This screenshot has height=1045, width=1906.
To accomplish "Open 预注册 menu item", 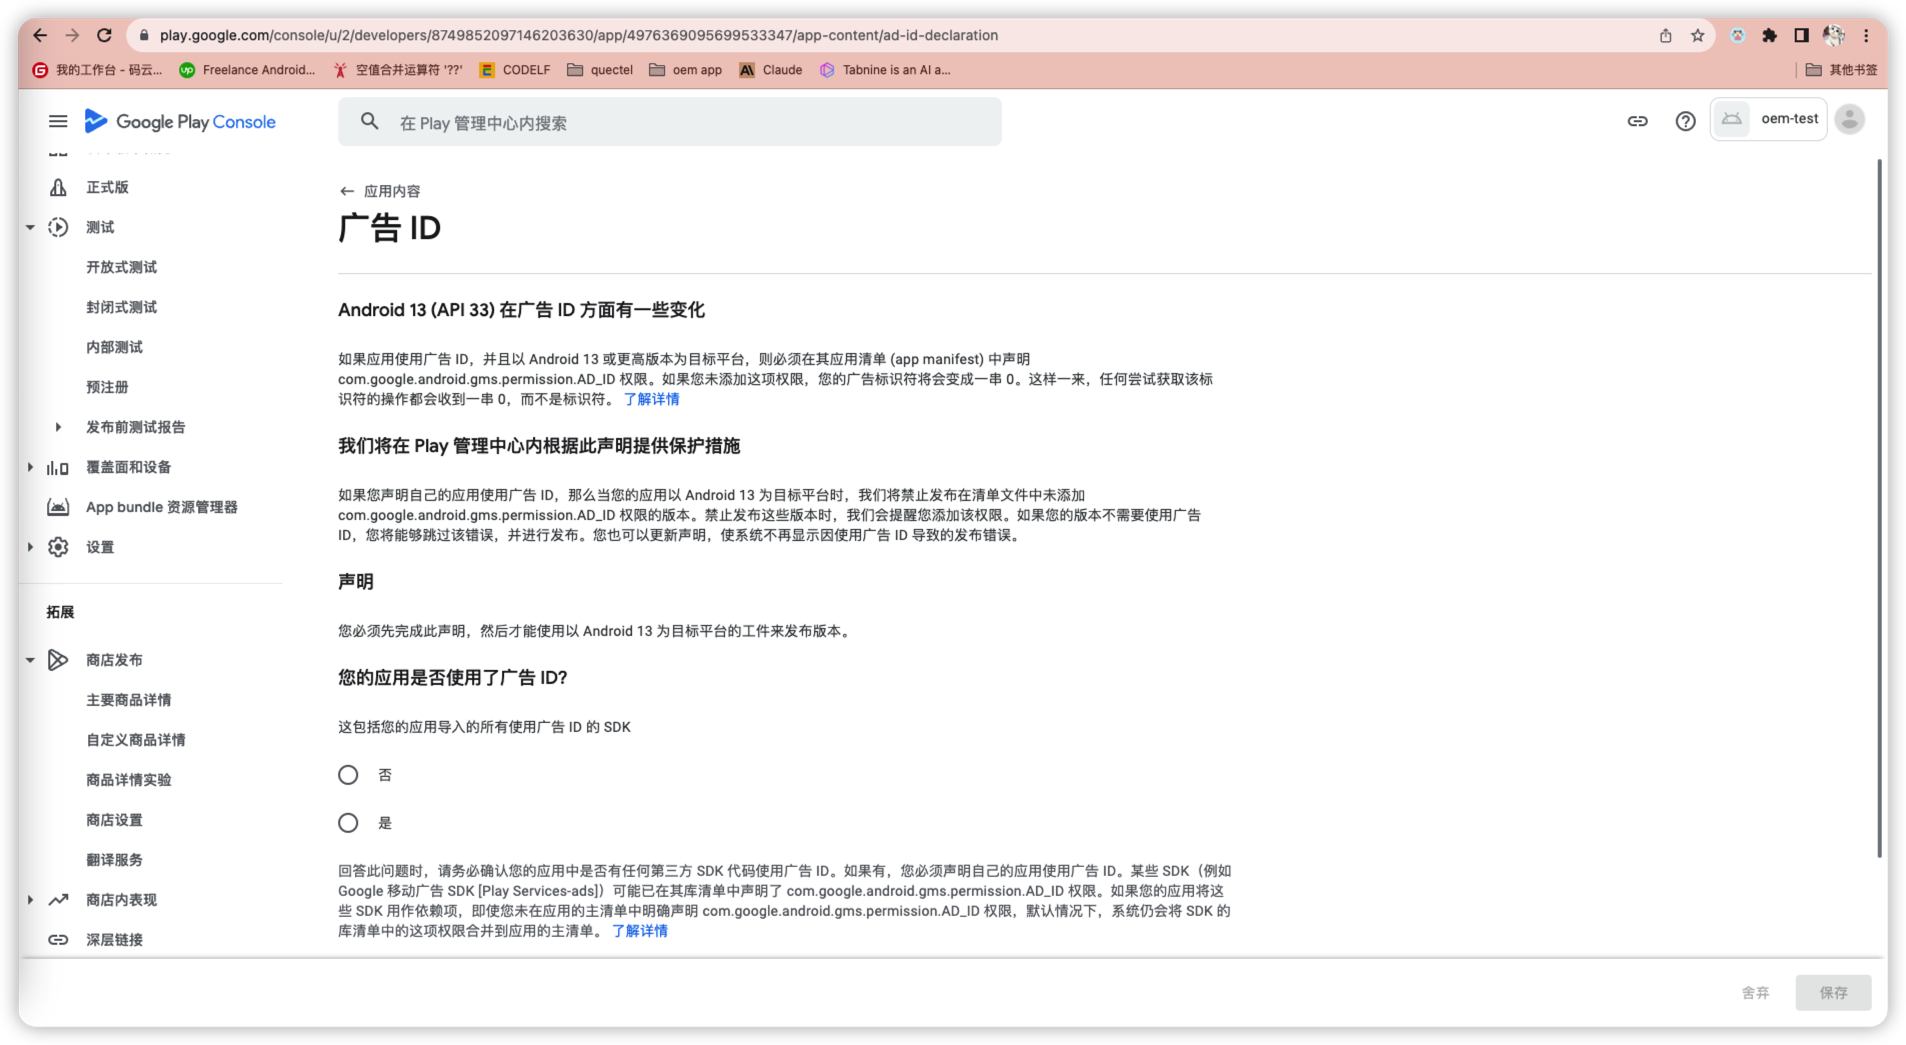I will (107, 387).
